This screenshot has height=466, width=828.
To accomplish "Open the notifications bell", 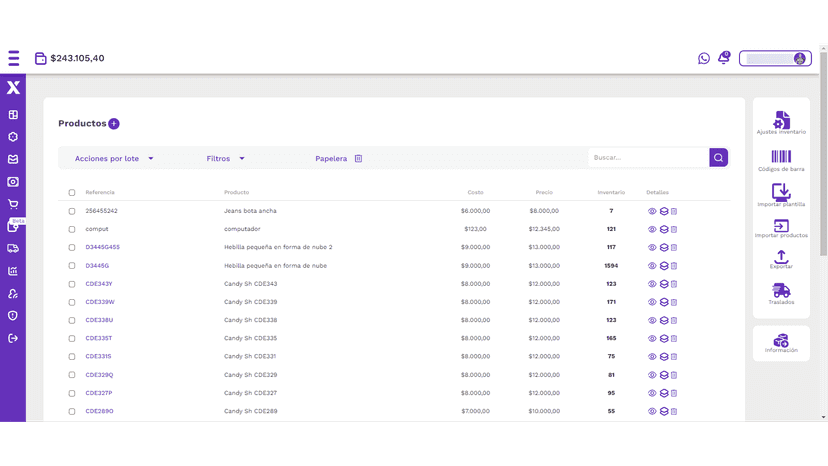I will [x=724, y=58].
